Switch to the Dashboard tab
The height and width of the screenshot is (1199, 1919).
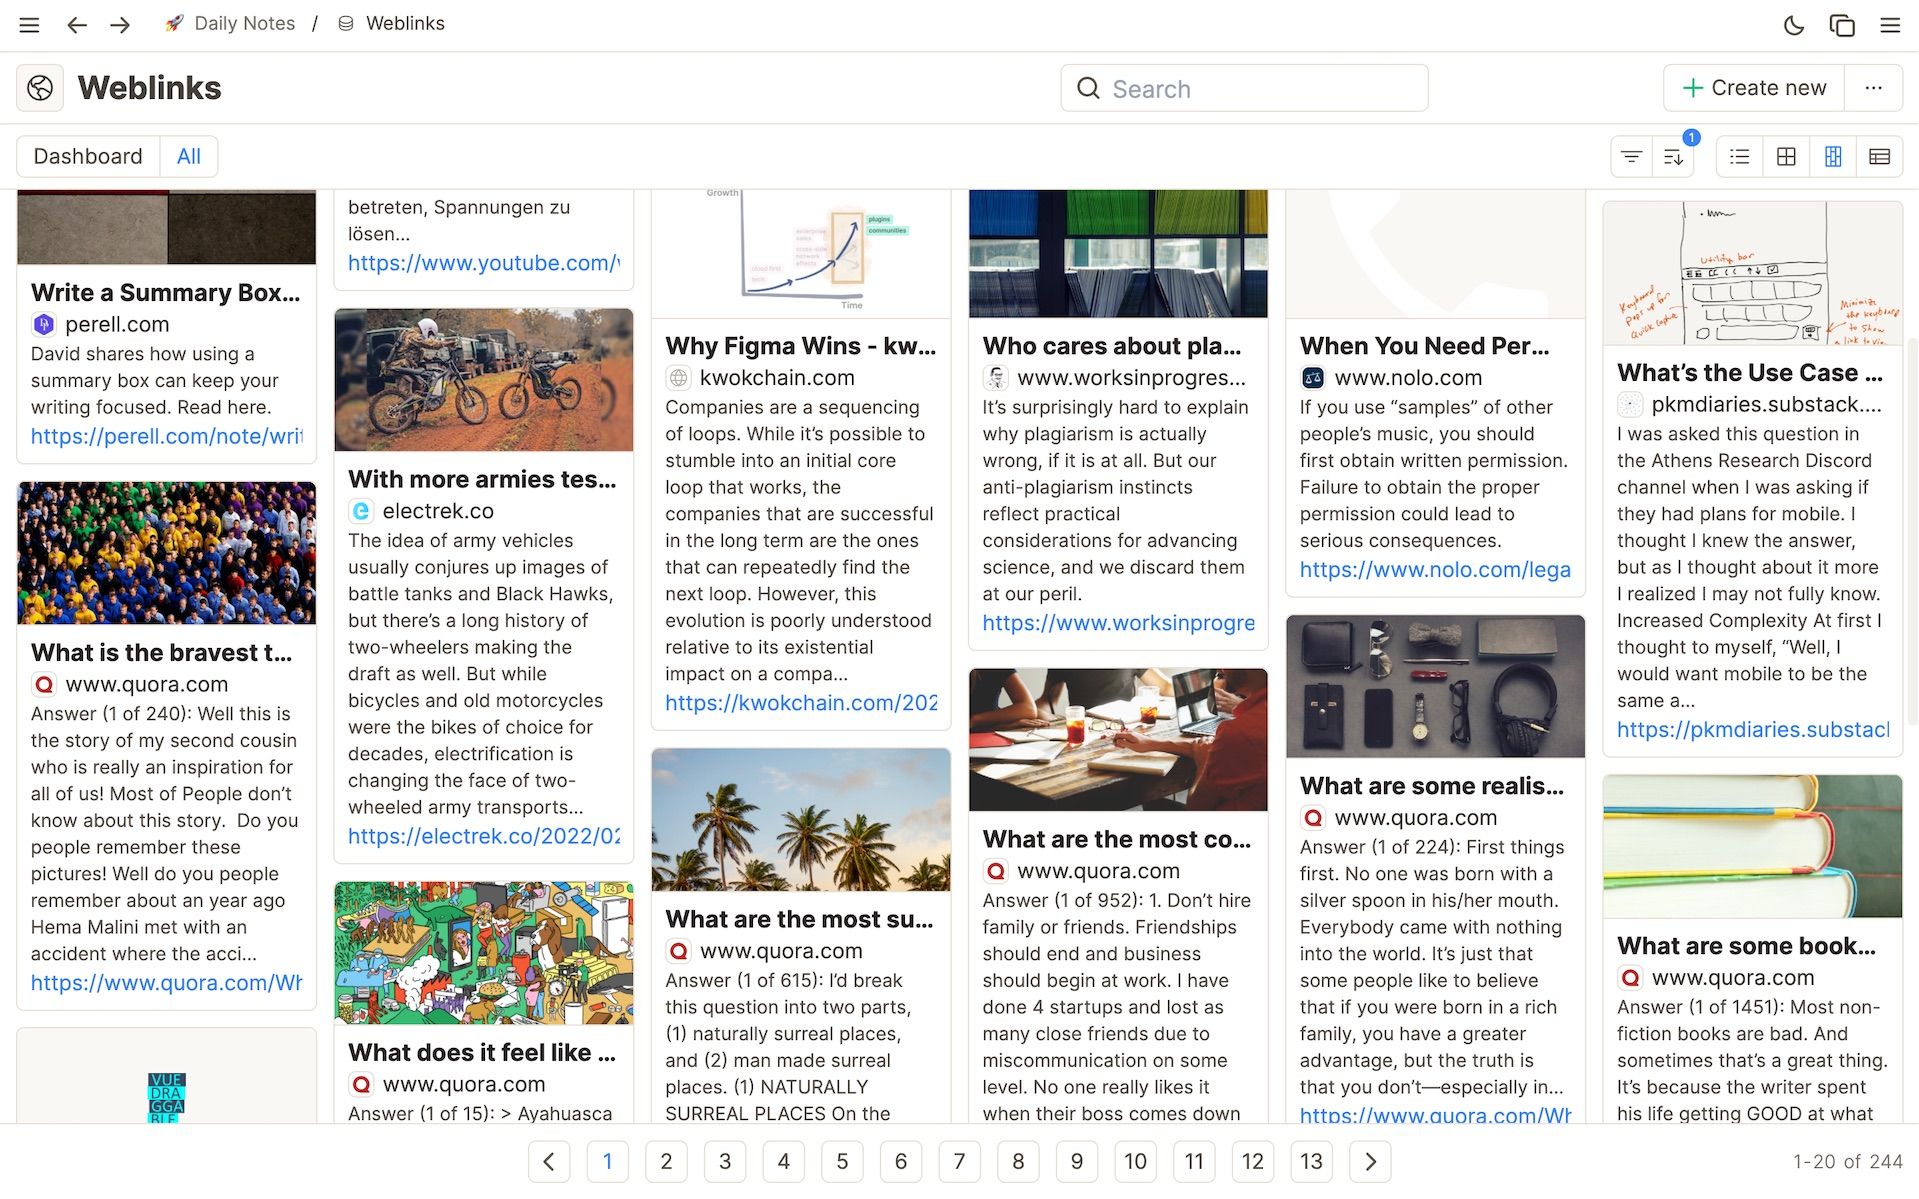[x=87, y=156]
